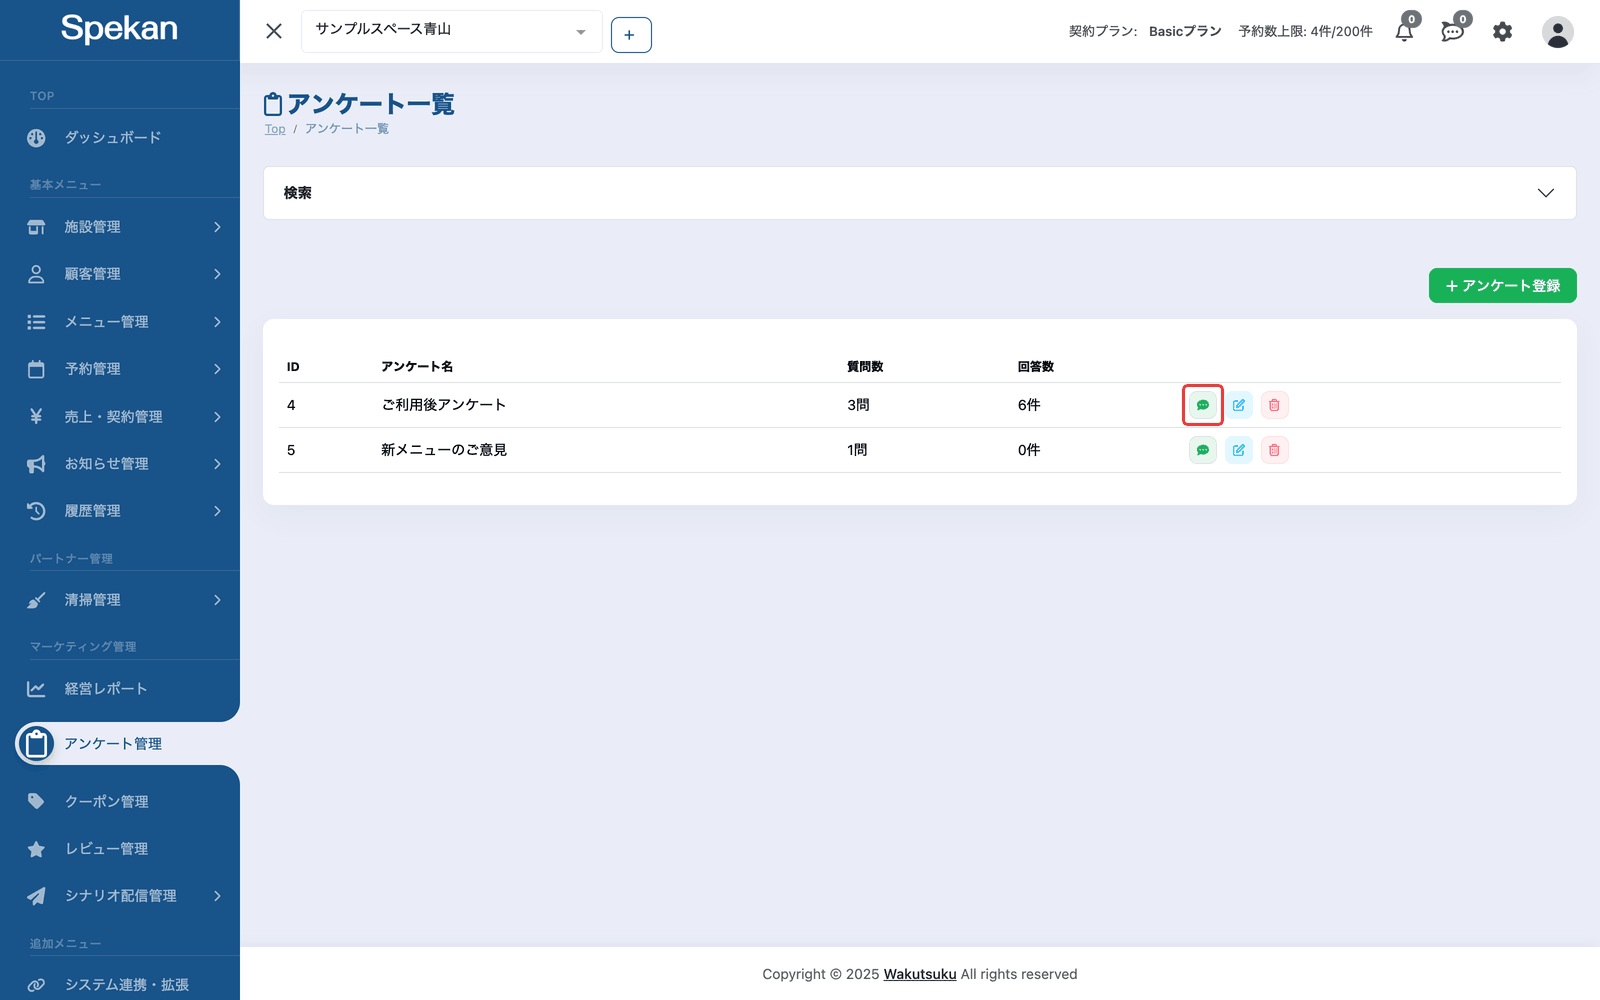Click the history icon for 履歴管理
The height and width of the screenshot is (1000, 1600).
pos(36,511)
